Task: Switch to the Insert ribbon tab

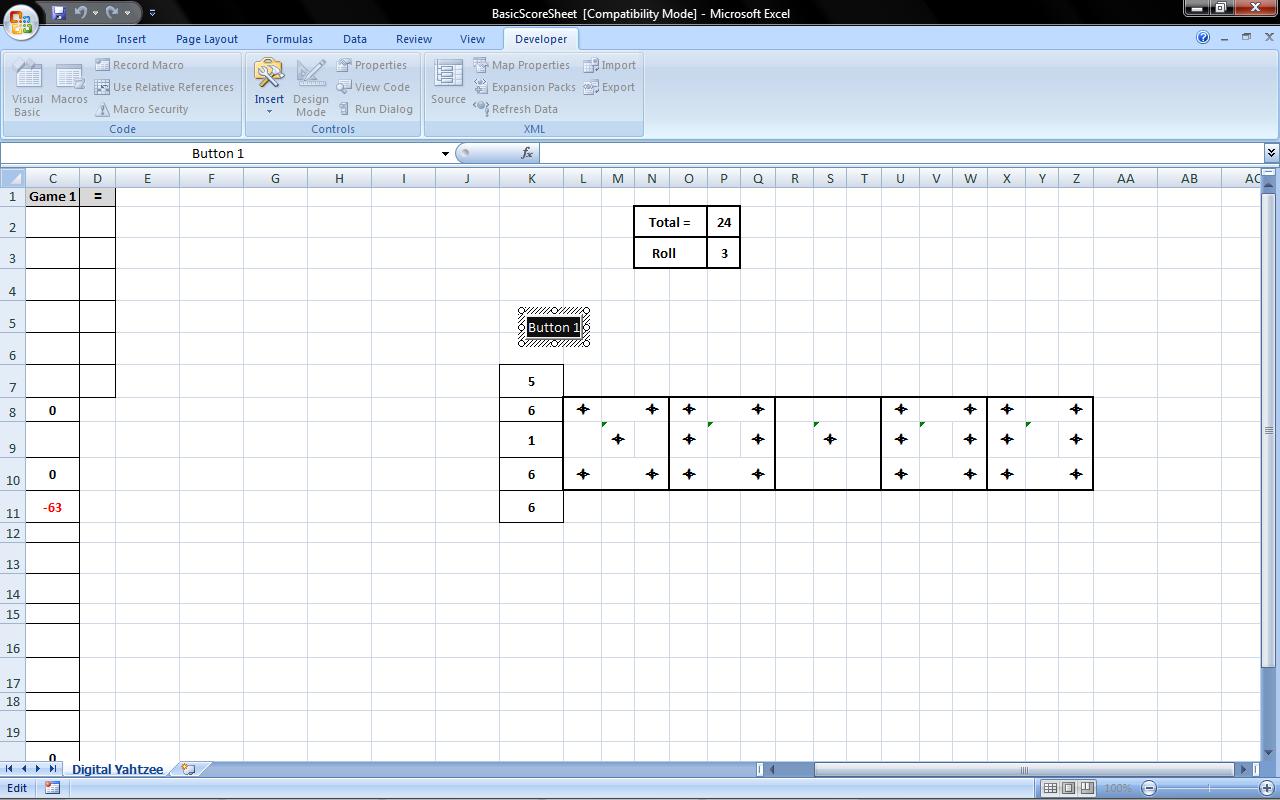Action: click(x=131, y=39)
